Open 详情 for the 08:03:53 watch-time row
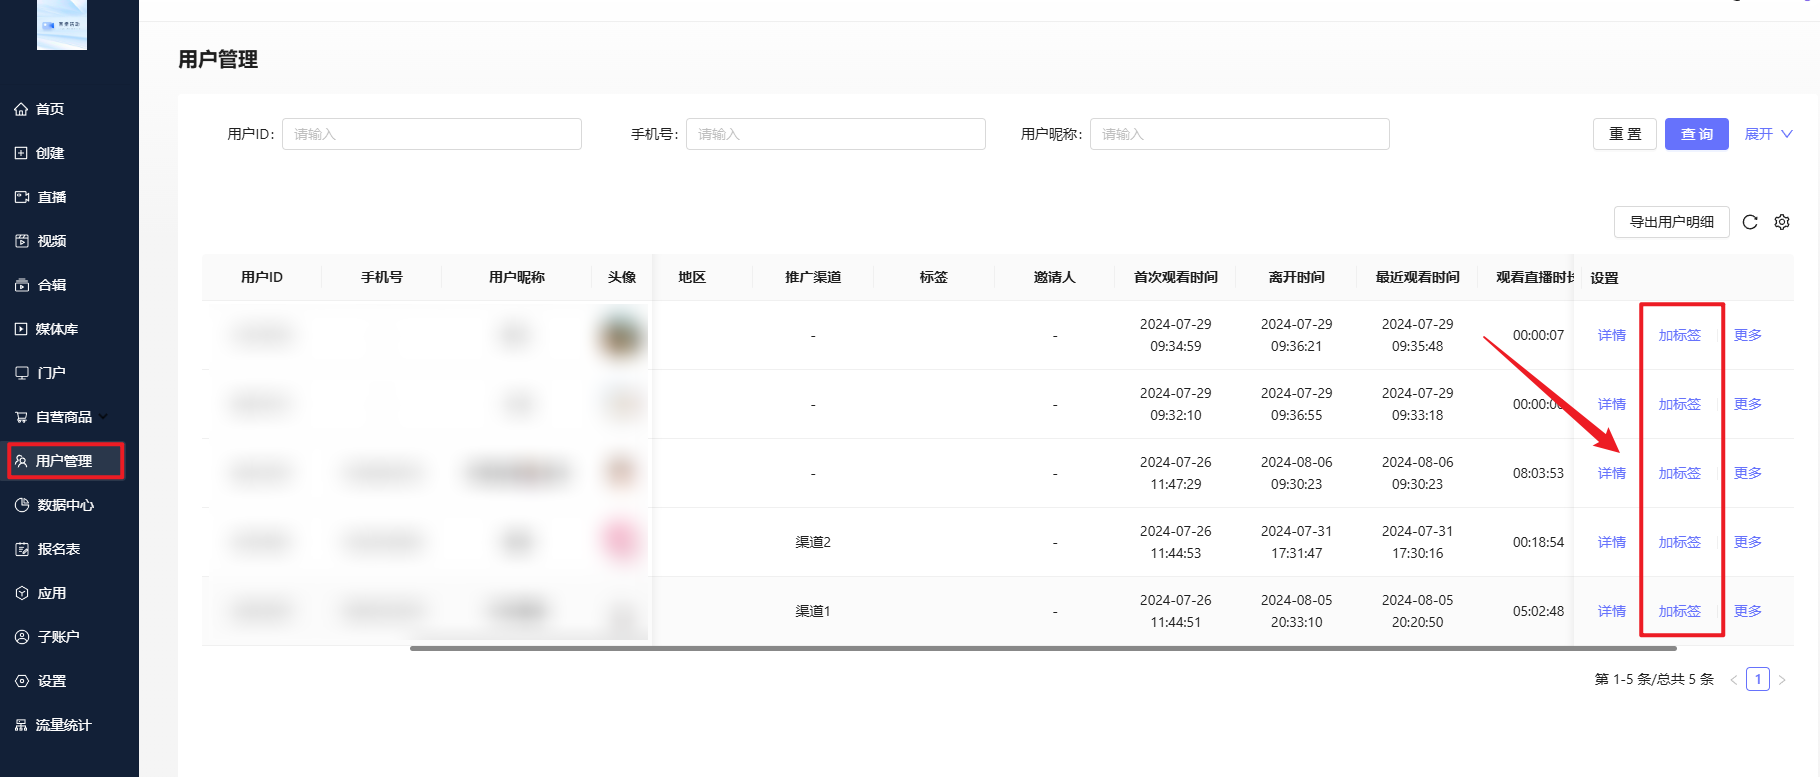1820x777 pixels. (x=1611, y=473)
